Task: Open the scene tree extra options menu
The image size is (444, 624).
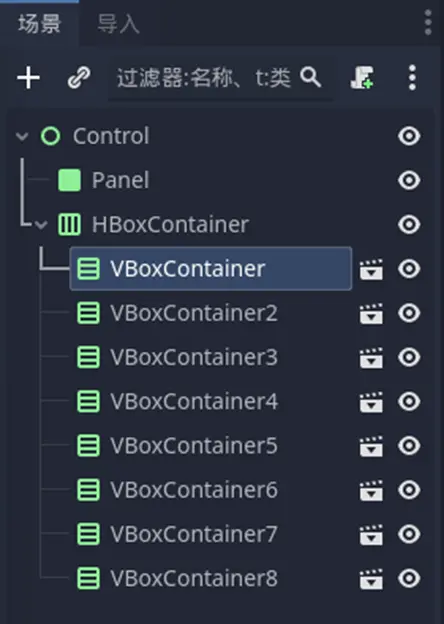Action: [x=412, y=77]
